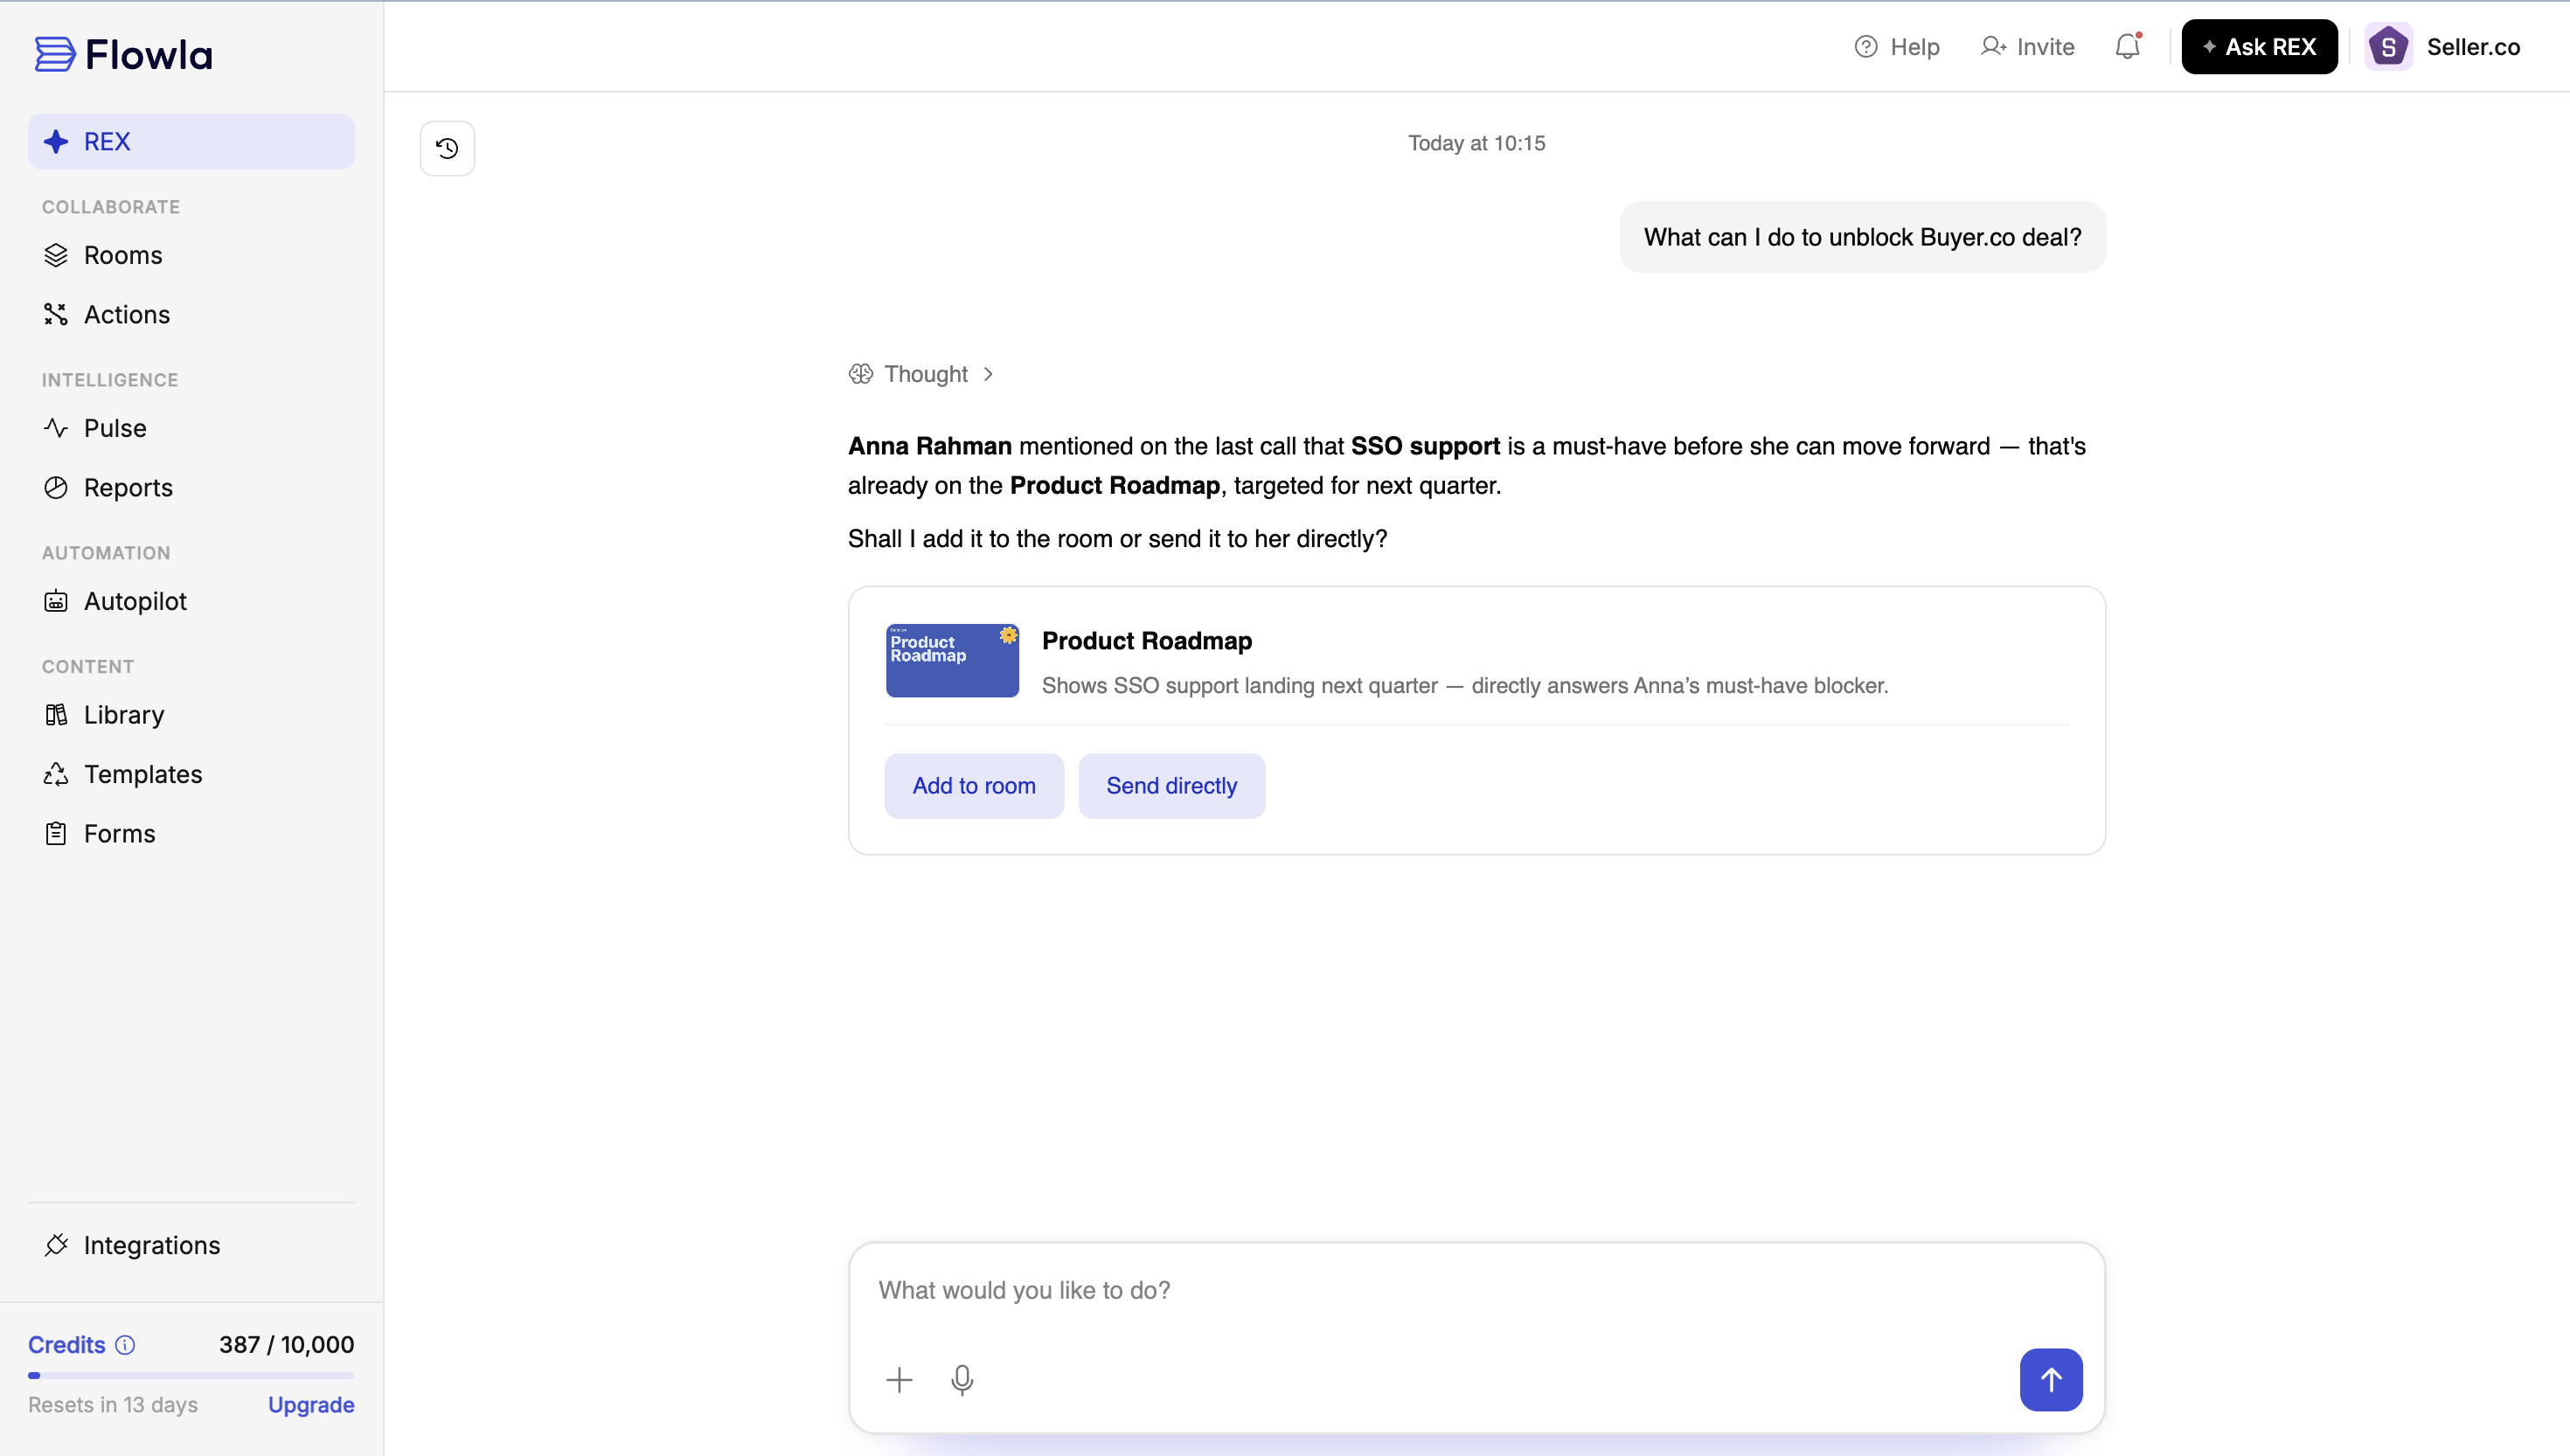Click the Flowla logo
Viewport: 2570px width, 1456px height.
point(124,54)
